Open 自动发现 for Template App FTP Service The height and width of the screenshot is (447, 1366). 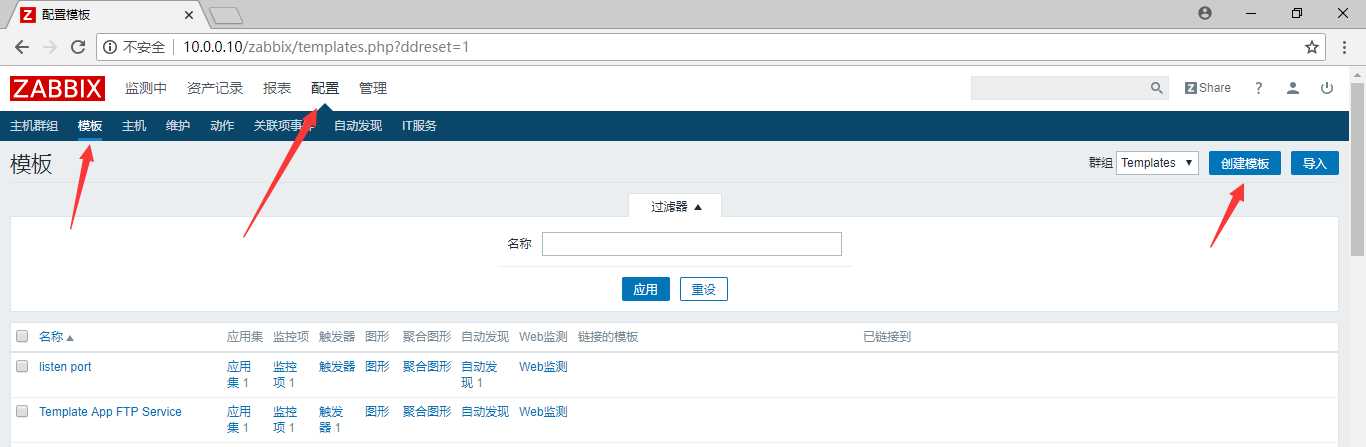click(485, 411)
